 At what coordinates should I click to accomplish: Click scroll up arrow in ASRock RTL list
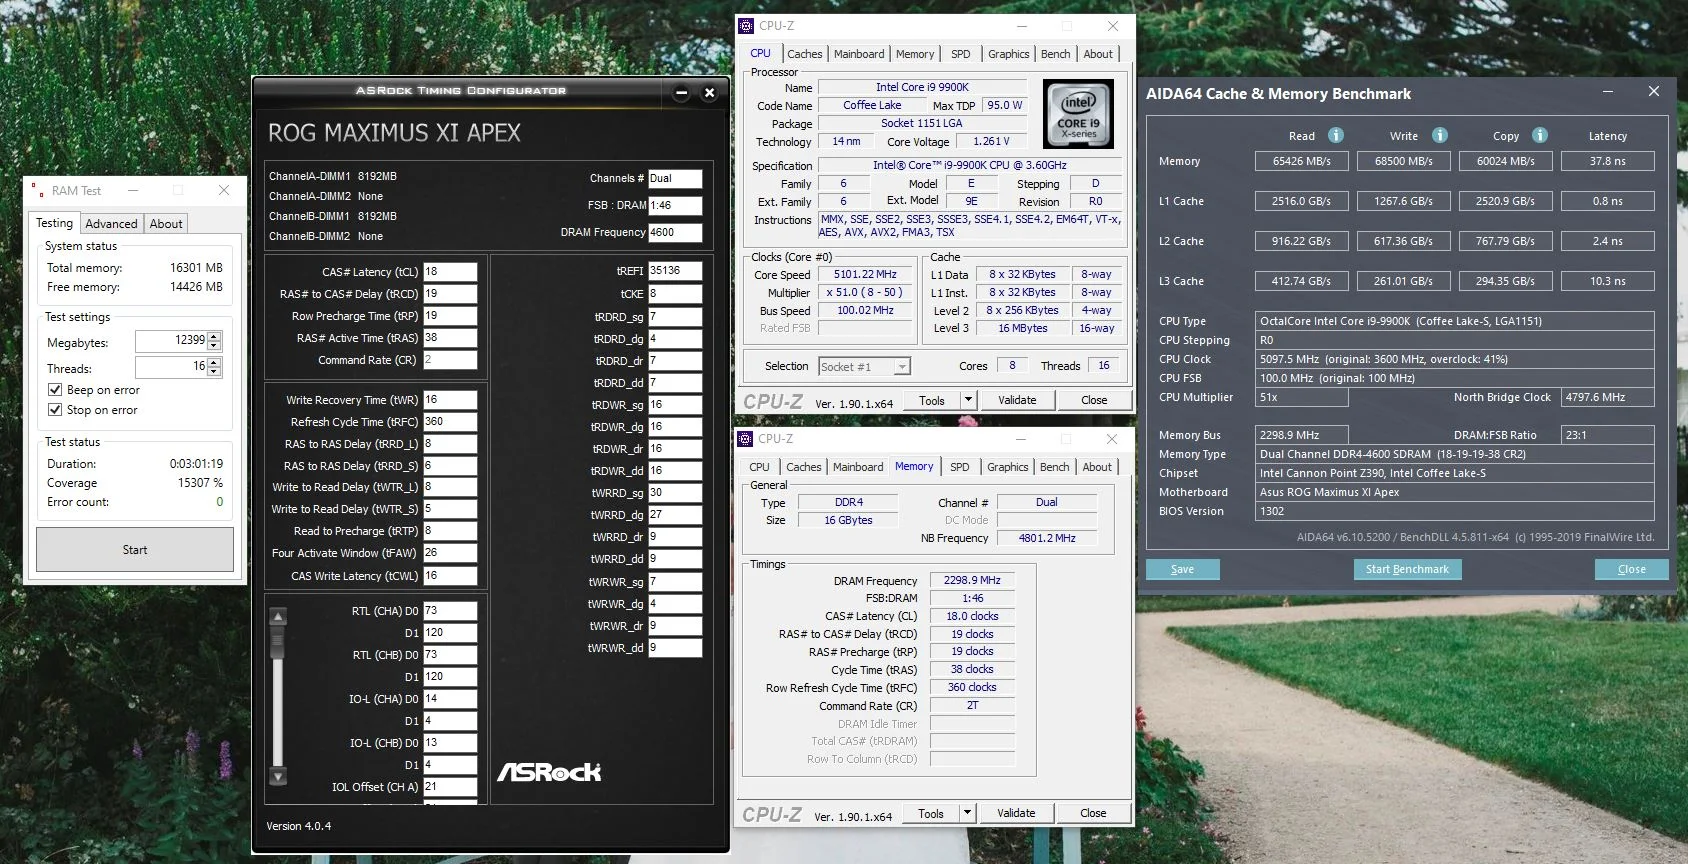pos(279,616)
